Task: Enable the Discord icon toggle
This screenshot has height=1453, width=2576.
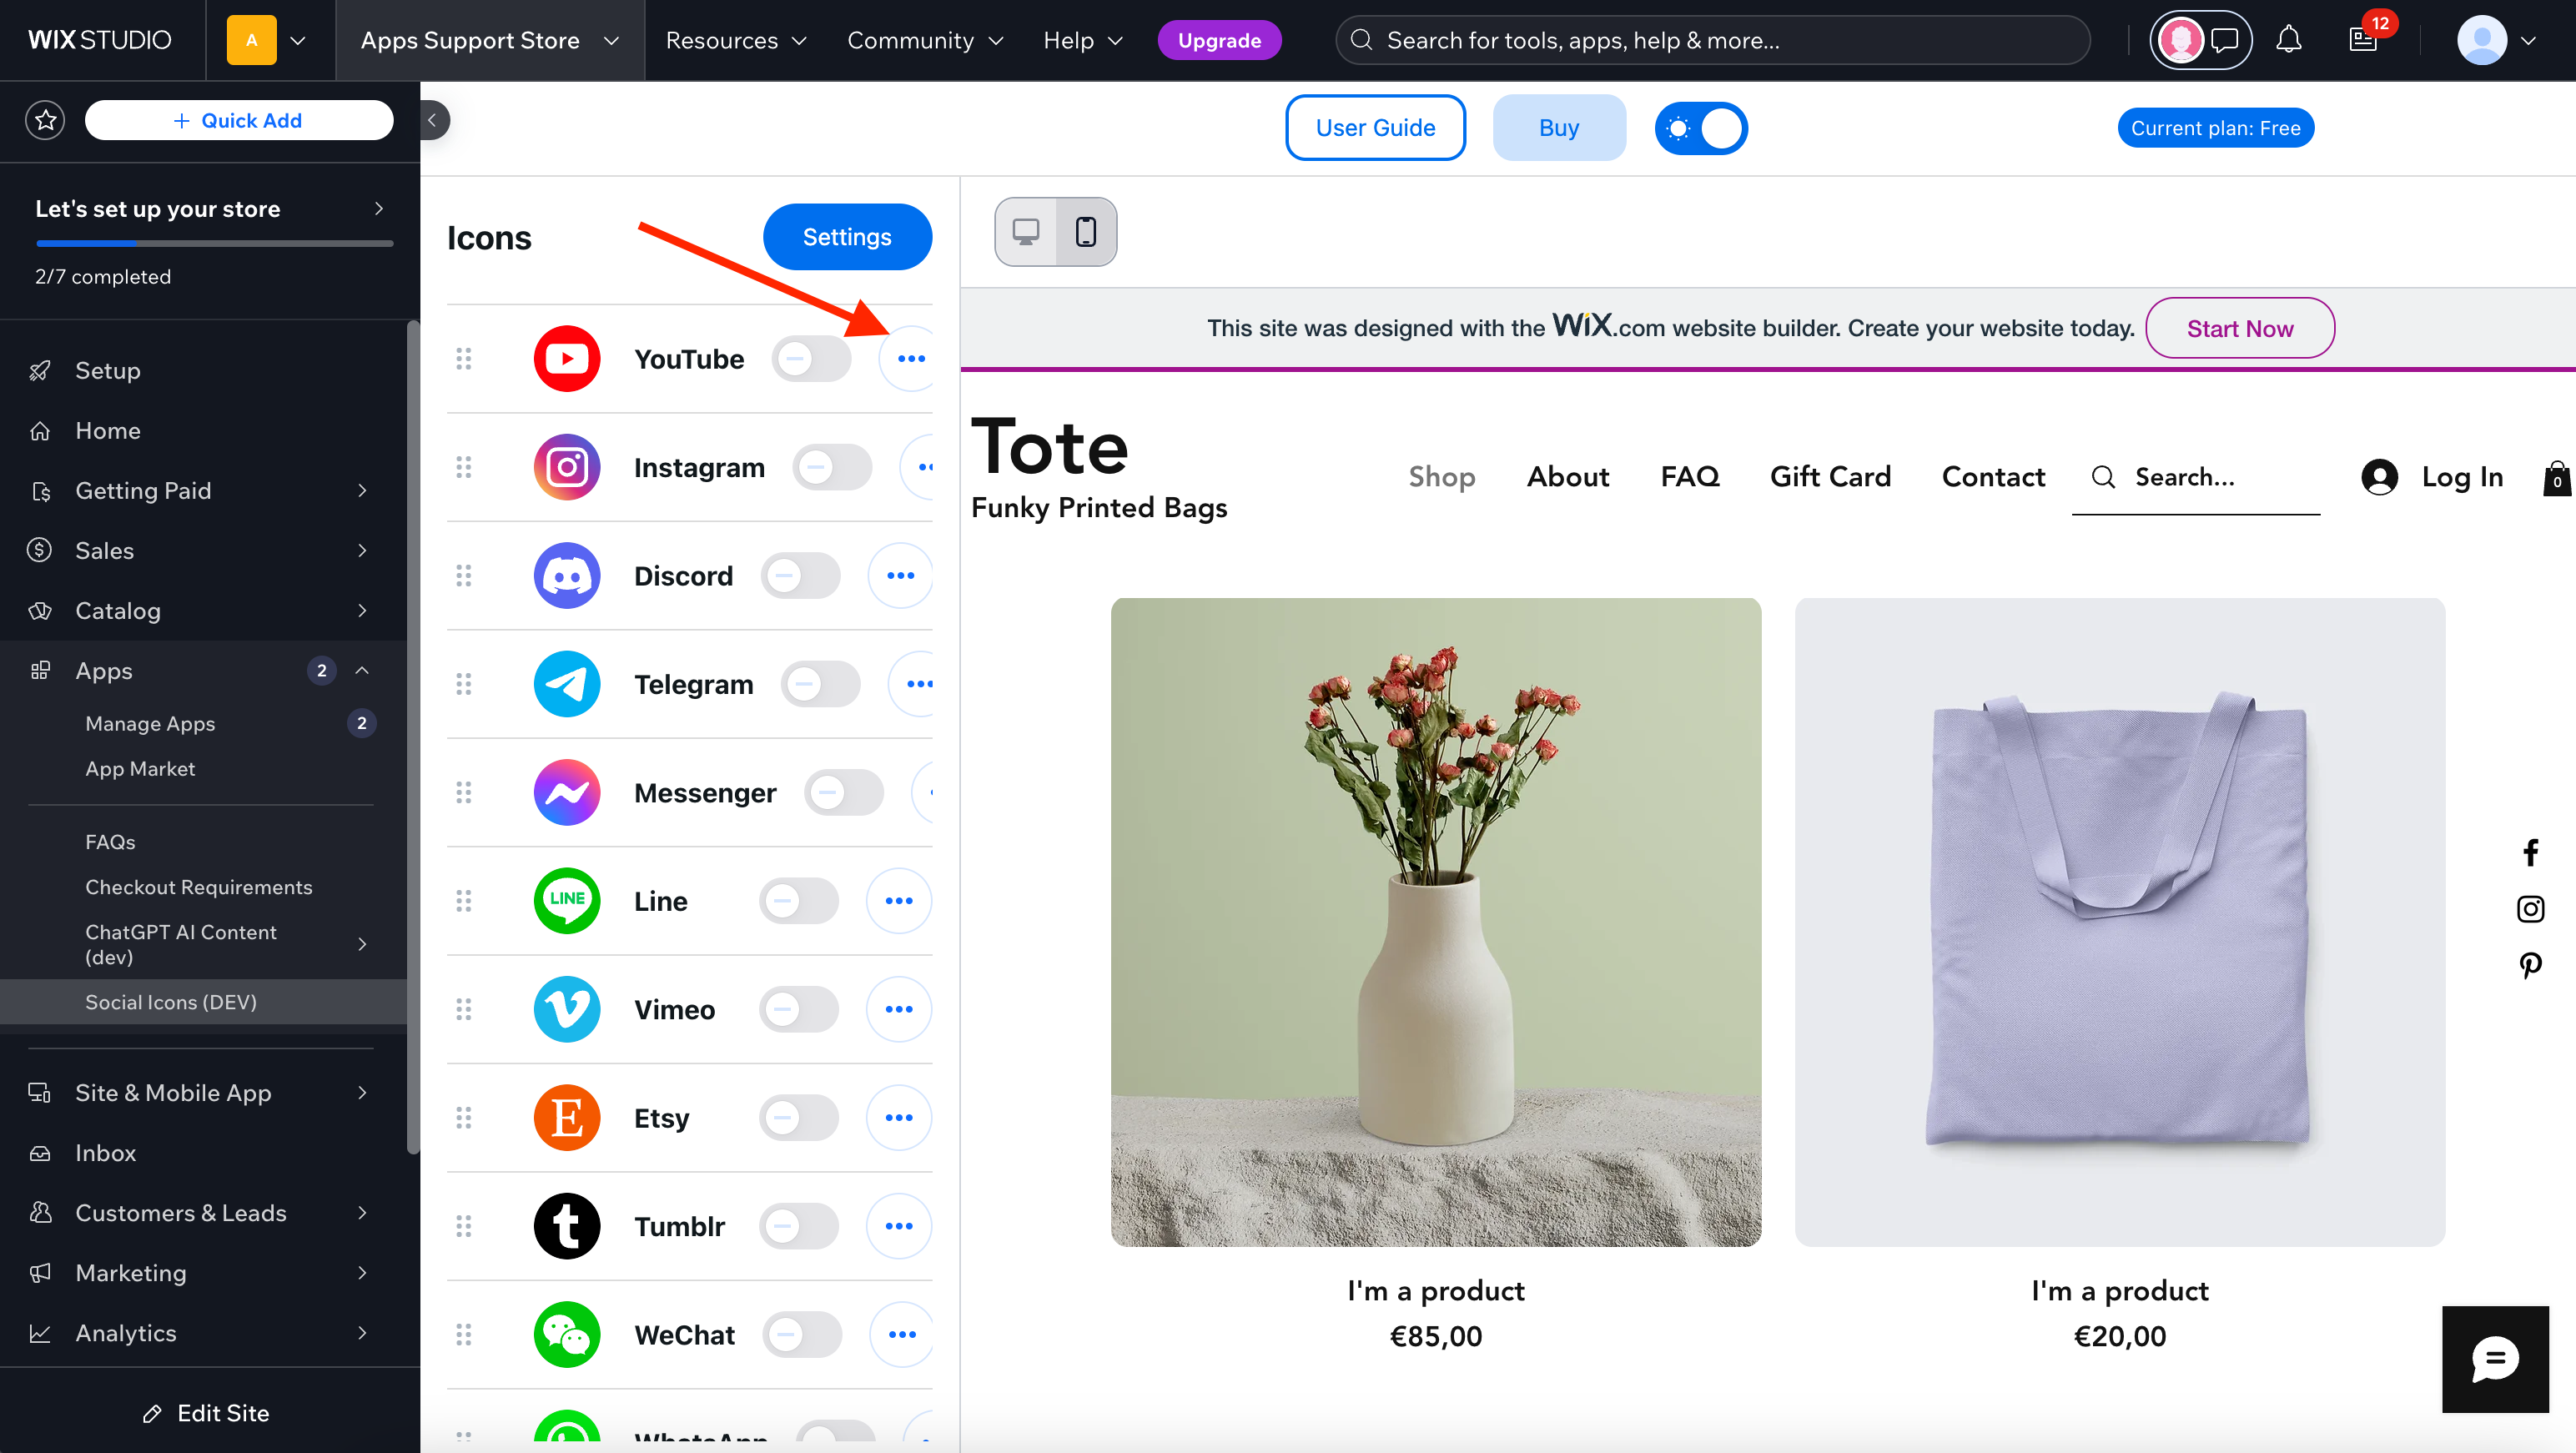Action: point(800,576)
